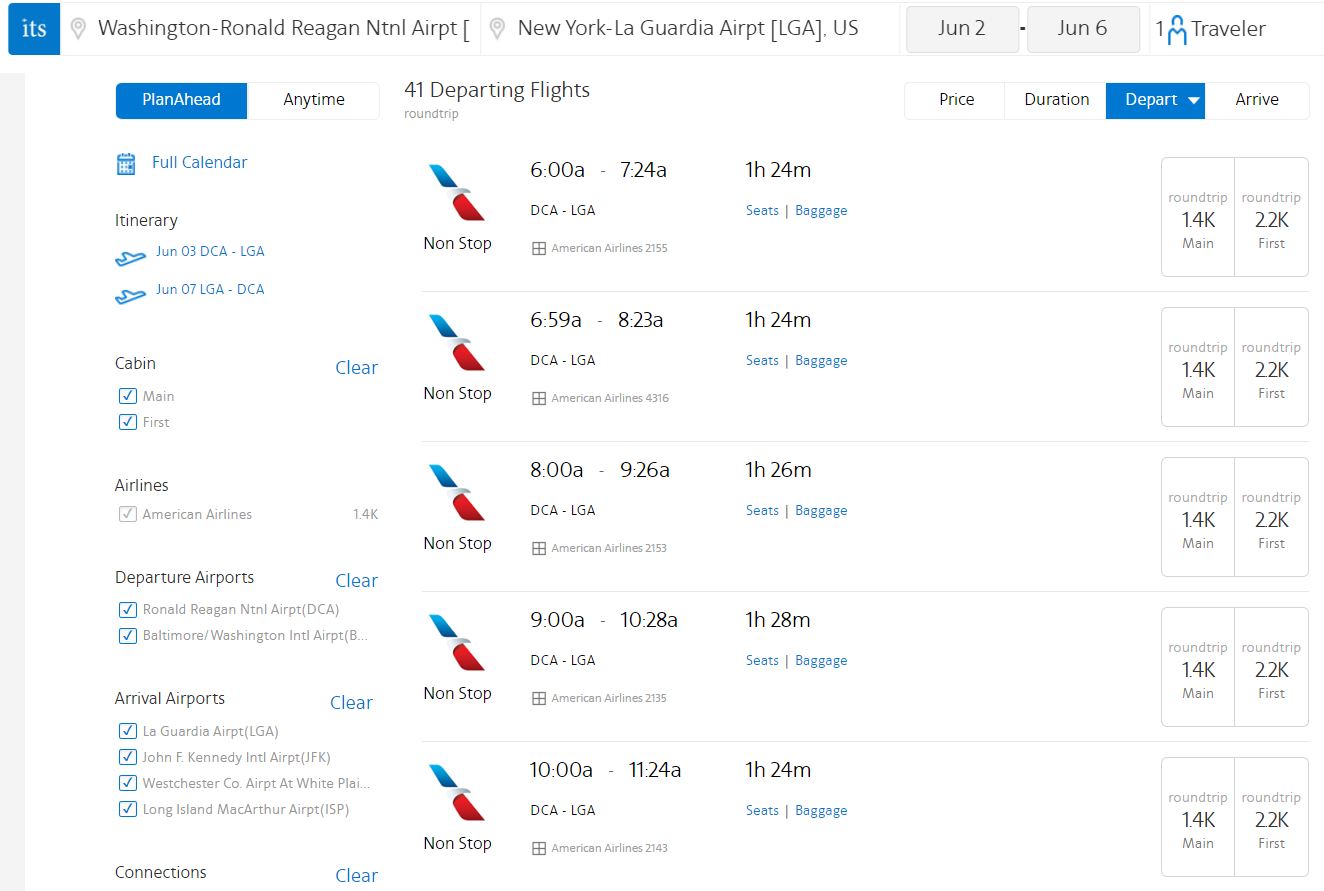Click the blue "its" logo
This screenshot has height=891, width=1324.
pyautogui.click(x=34, y=29)
